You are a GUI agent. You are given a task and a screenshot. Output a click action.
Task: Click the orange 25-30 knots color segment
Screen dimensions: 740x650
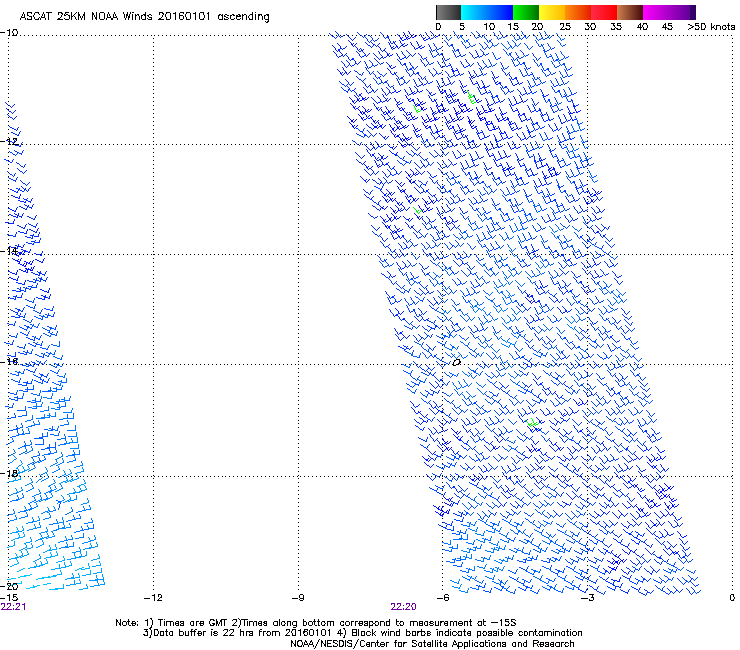click(578, 12)
